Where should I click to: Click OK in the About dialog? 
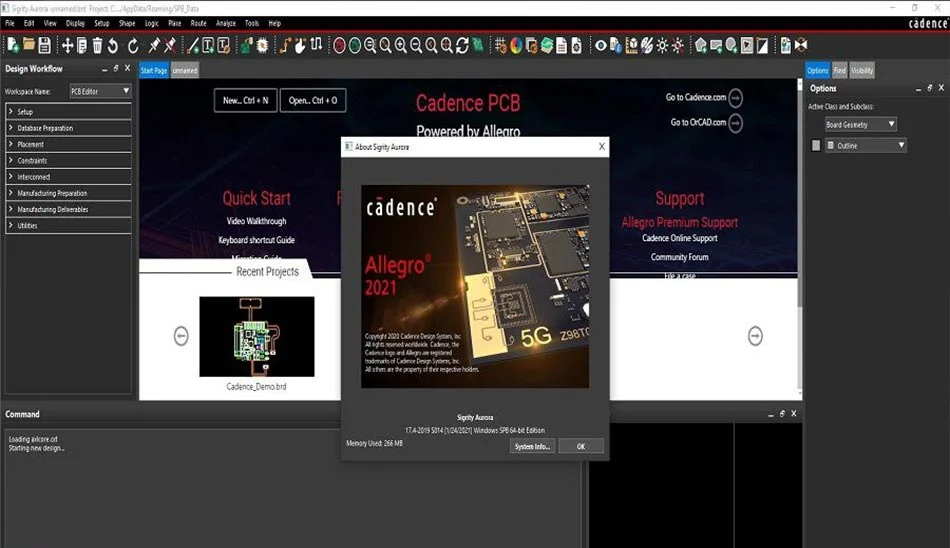(580, 446)
